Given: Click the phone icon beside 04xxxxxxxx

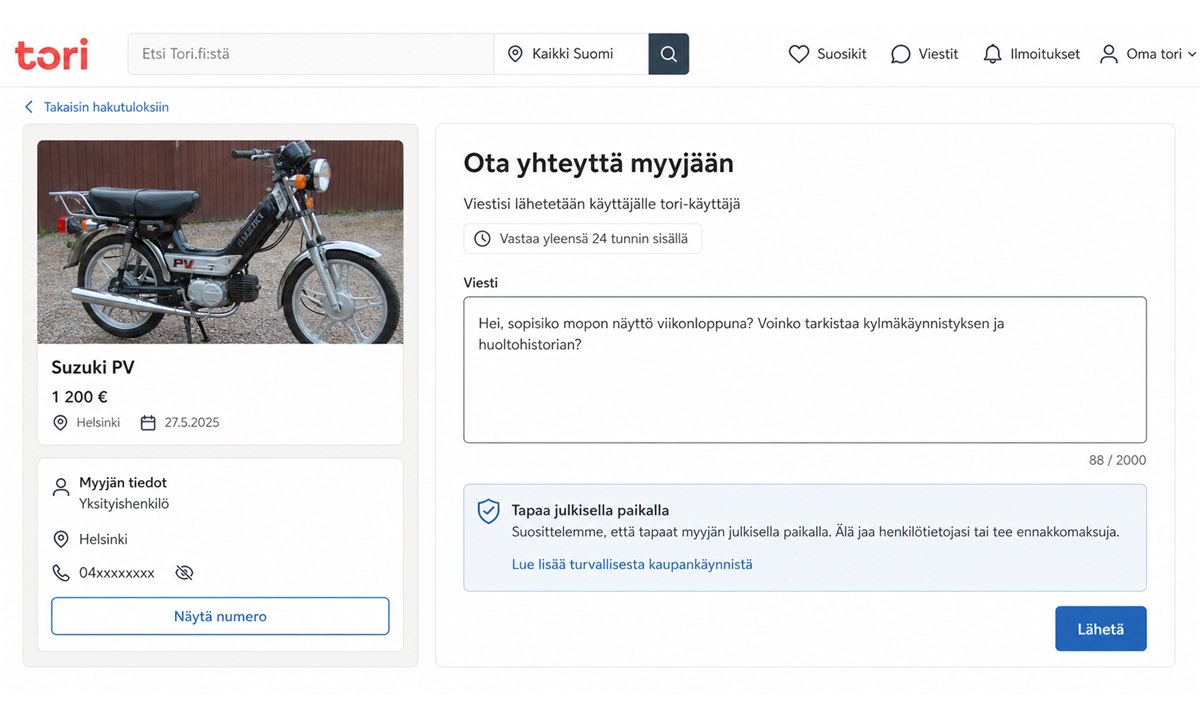Looking at the screenshot, I should click(x=61, y=573).
